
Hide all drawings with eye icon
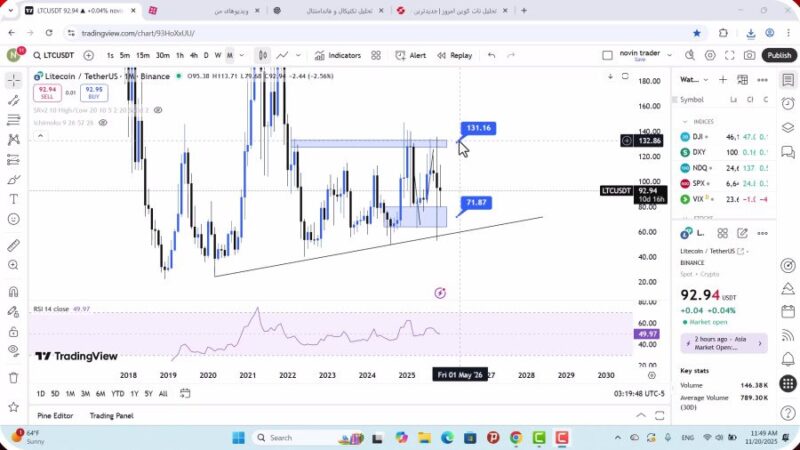[14, 350]
